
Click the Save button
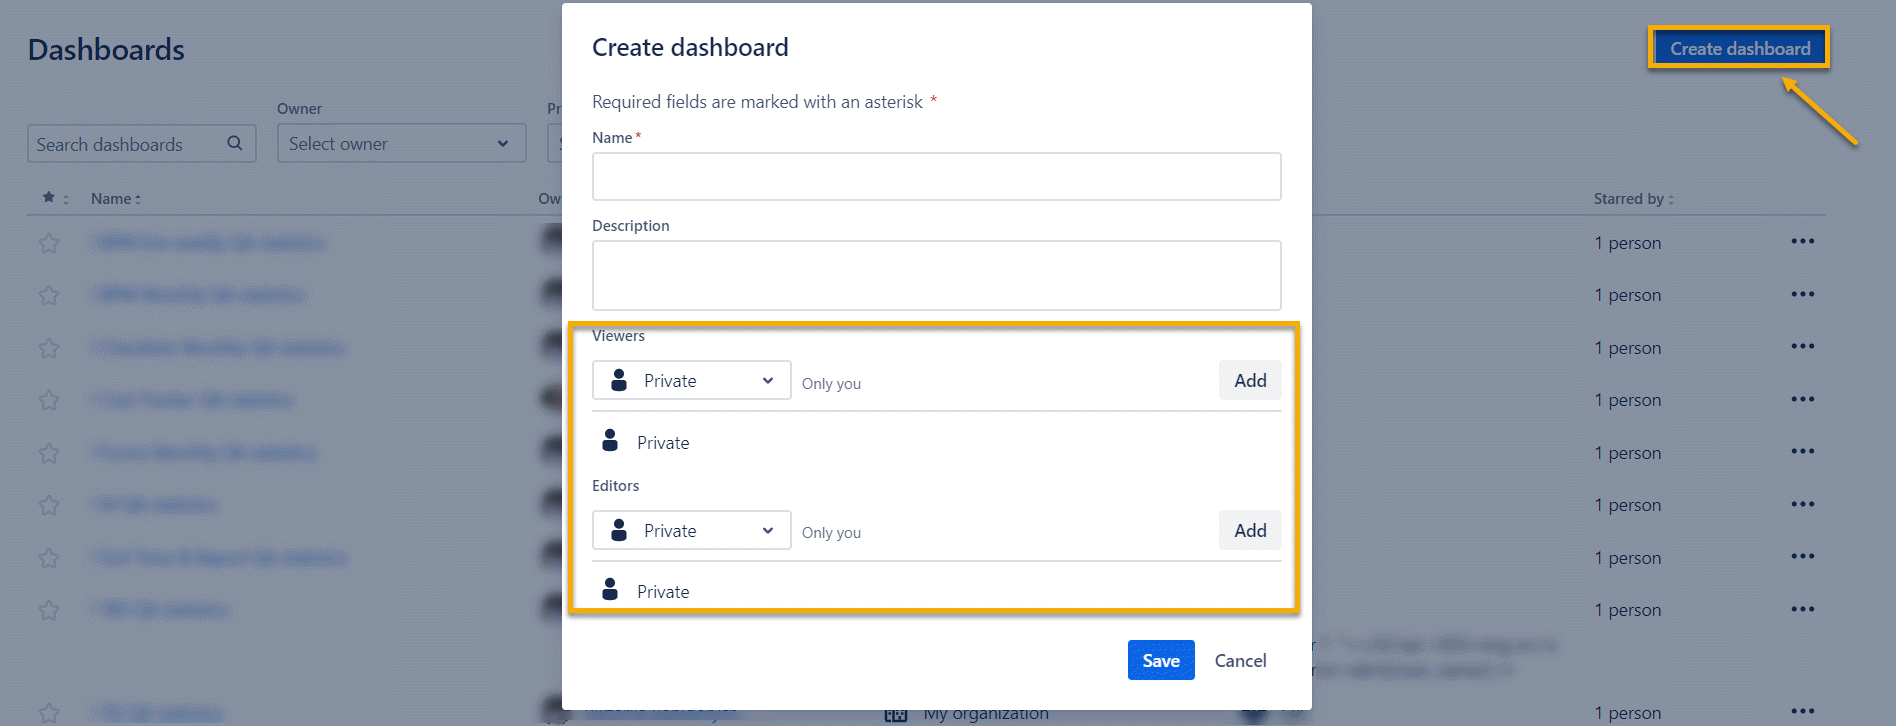1160,660
